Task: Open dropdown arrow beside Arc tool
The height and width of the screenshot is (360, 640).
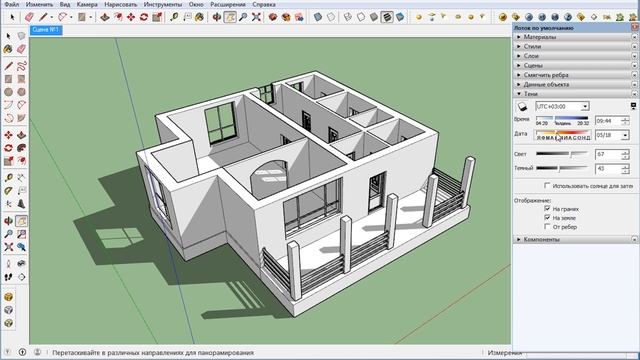Action: click(71, 17)
